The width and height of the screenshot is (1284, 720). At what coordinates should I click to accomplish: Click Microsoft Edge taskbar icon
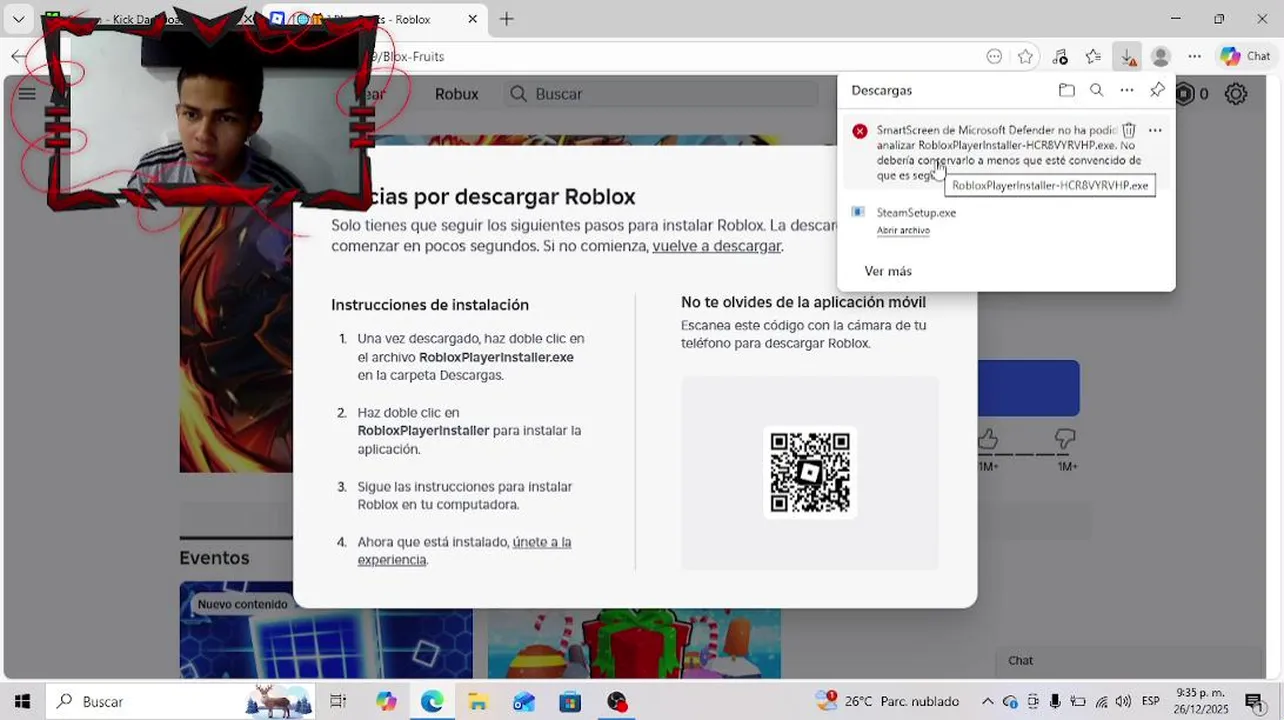tap(432, 702)
